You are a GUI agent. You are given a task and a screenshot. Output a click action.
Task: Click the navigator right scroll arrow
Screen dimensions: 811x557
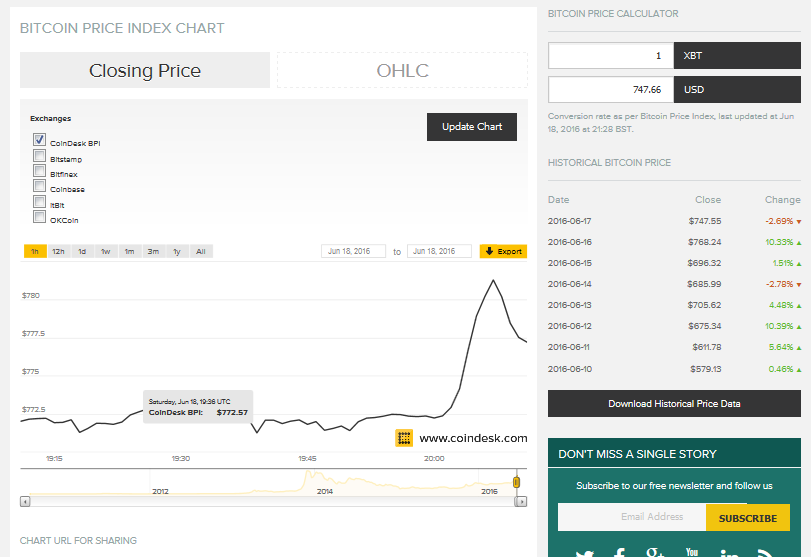521,501
